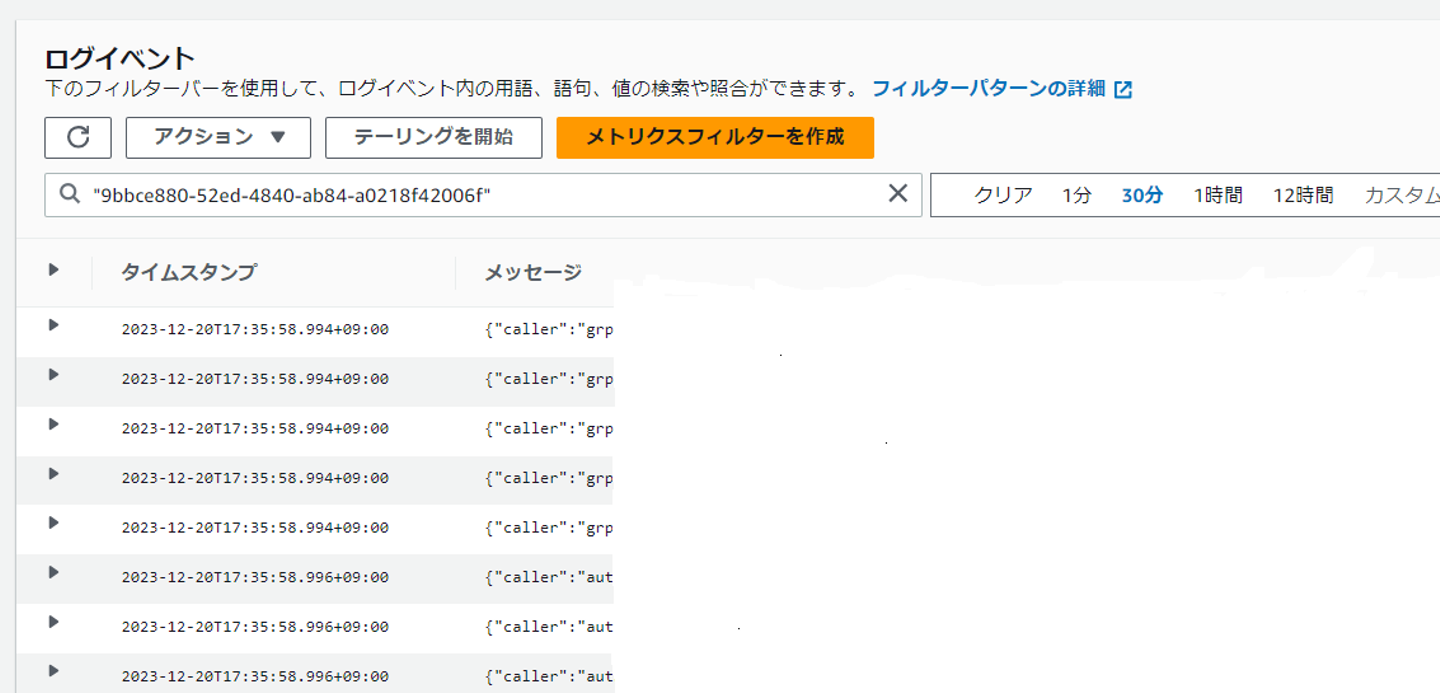The image size is (1440, 693).
Task: Expand the first 17:35:58.996 log row
Action: (x=54, y=572)
